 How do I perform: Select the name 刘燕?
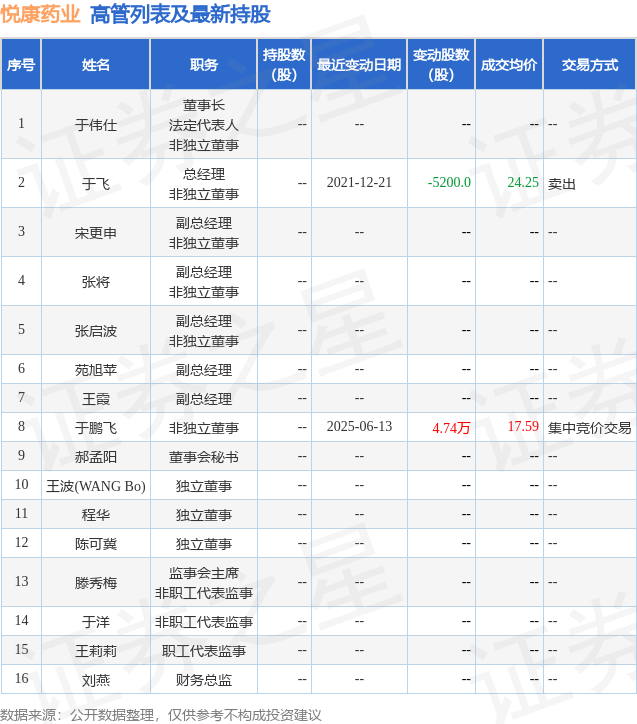[x=96, y=680]
